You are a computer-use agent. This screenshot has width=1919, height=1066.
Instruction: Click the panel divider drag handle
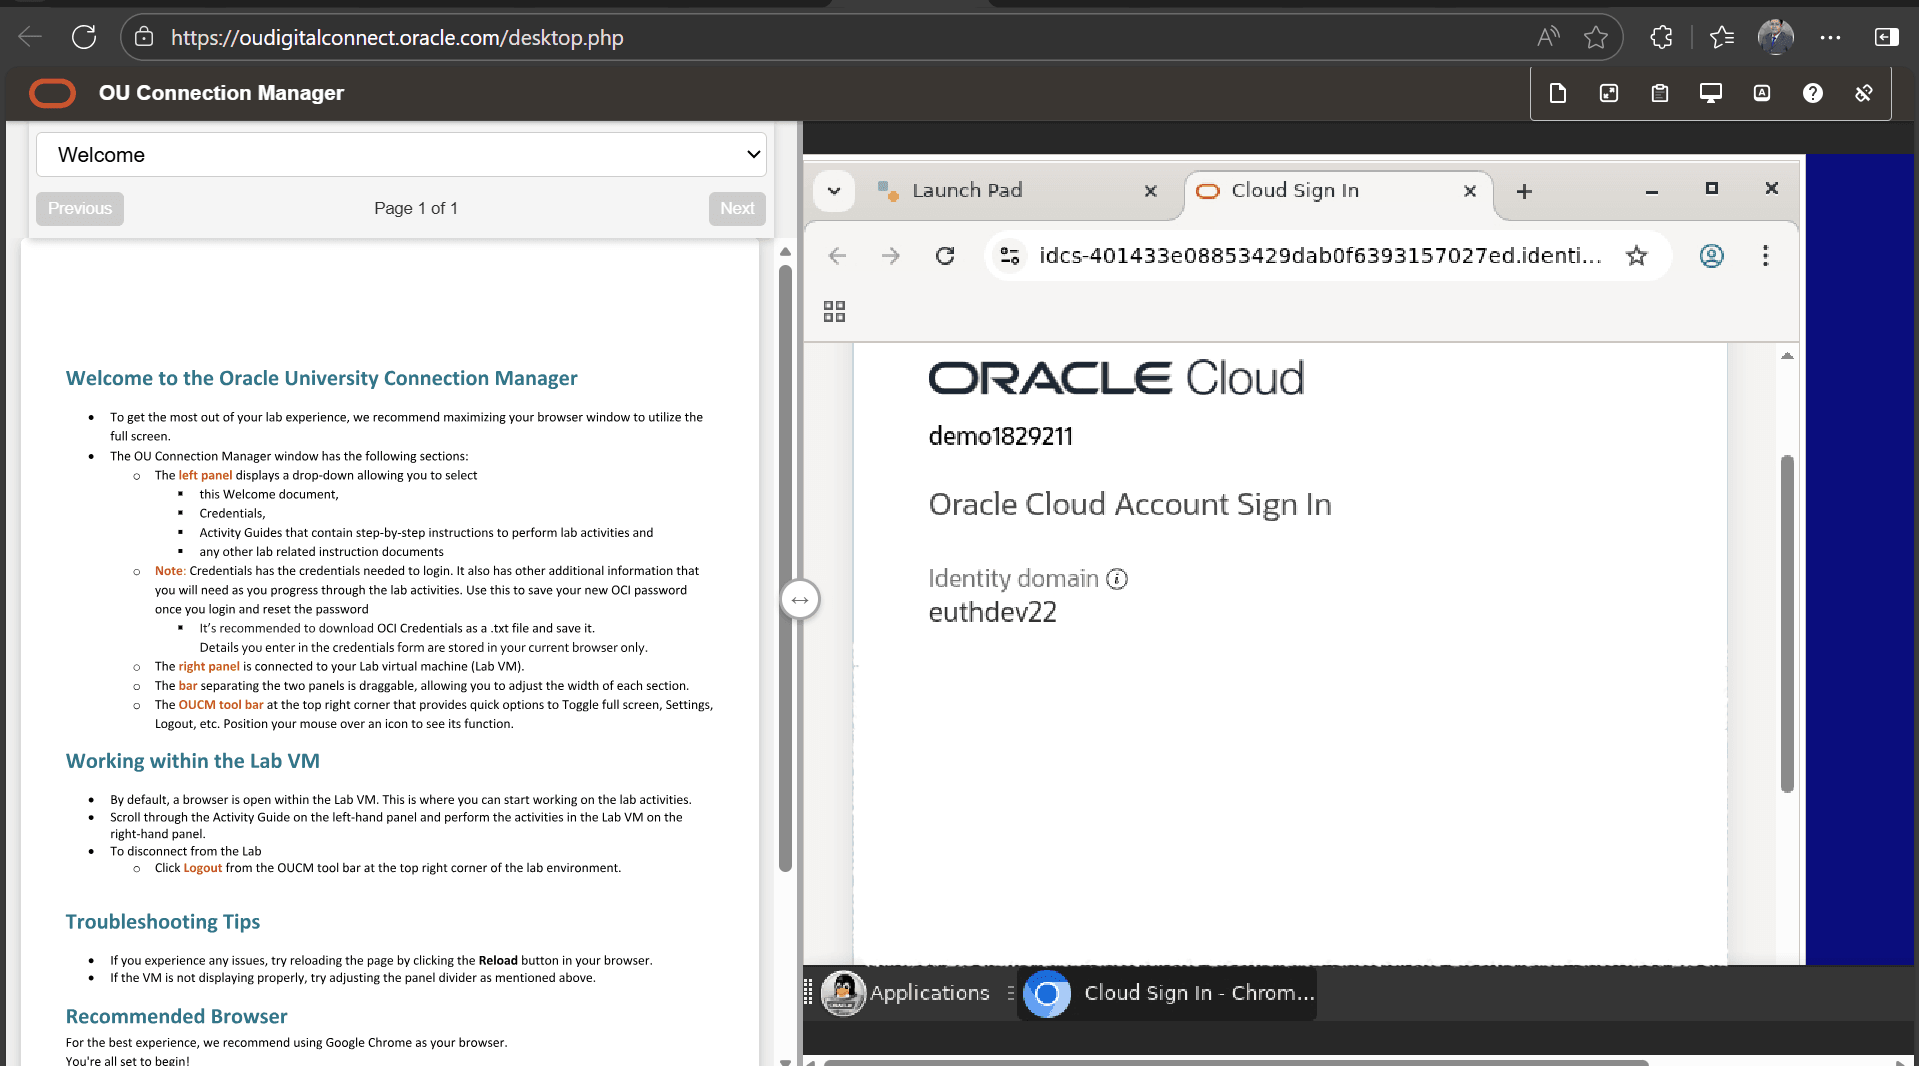coord(800,599)
